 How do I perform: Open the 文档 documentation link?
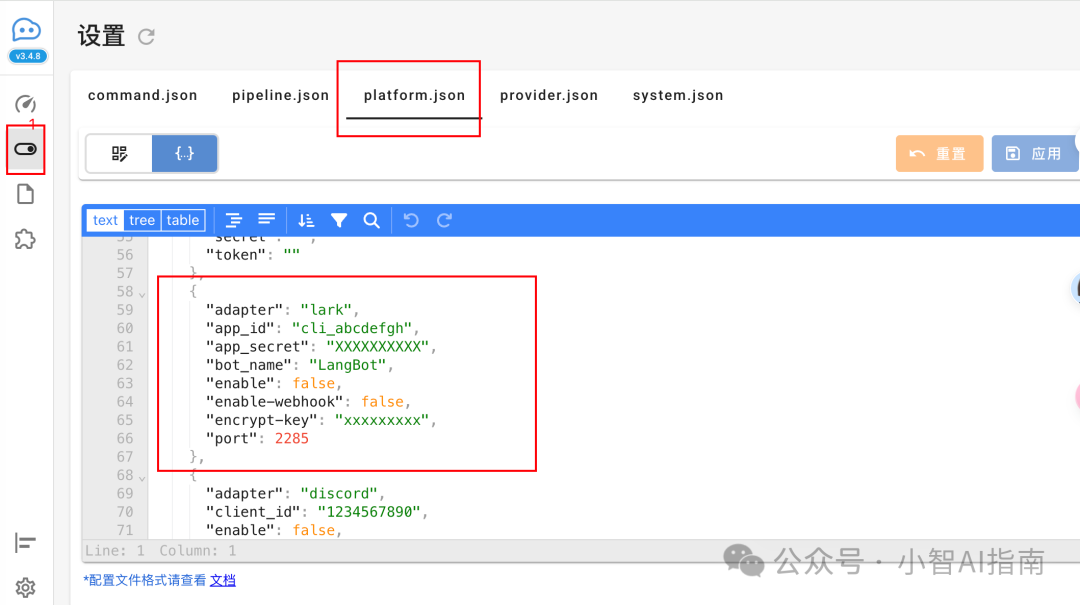(222, 580)
